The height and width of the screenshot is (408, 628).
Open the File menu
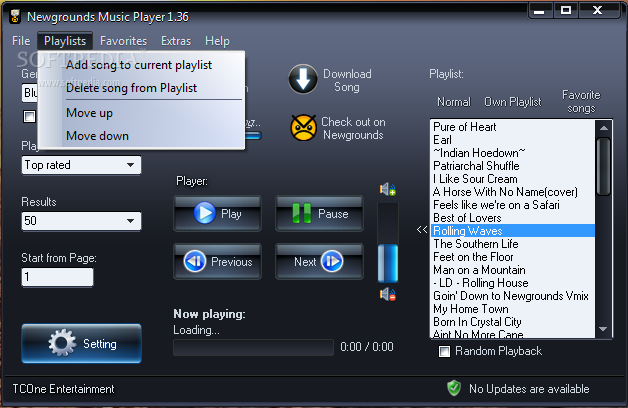21,41
